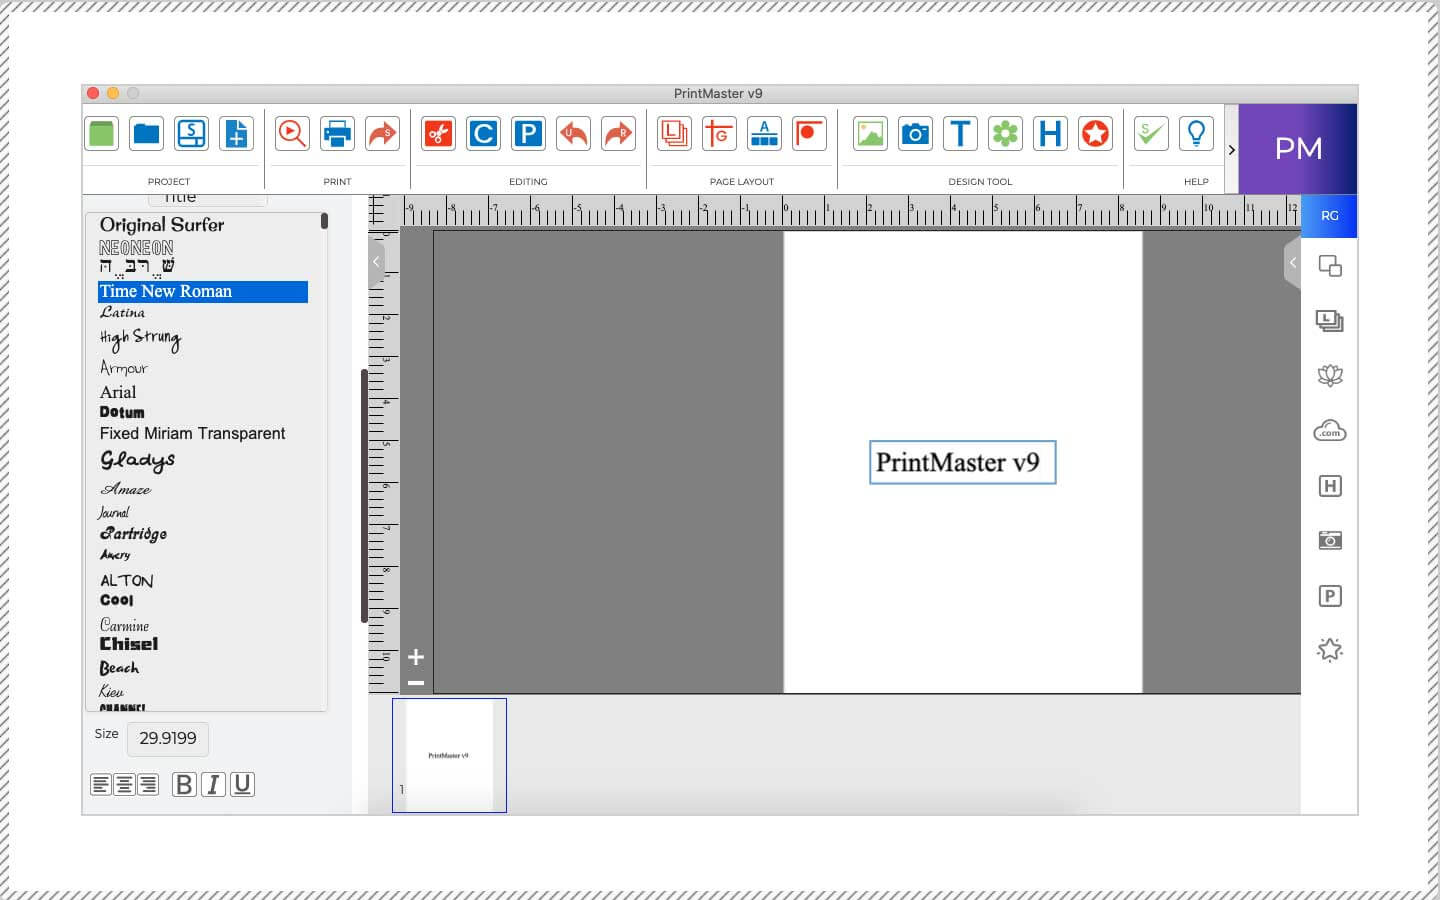Click the light bulb help icon
The height and width of the screenshot is (900, 1440).
pyautogui.click(x=1196, y=133)
